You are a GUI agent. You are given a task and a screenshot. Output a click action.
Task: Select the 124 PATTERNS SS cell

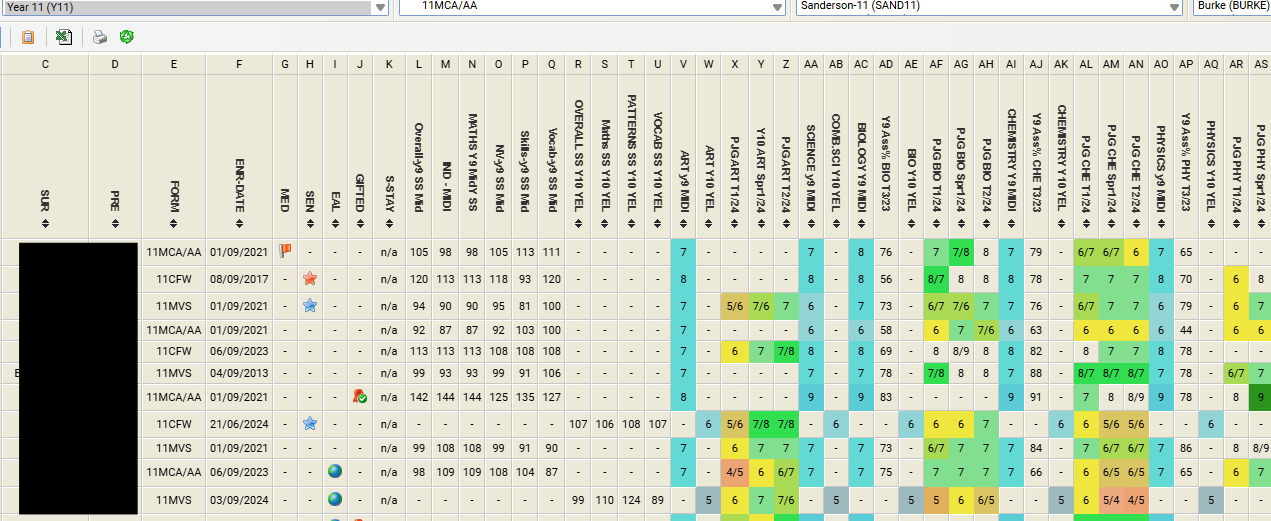(631, 498)
